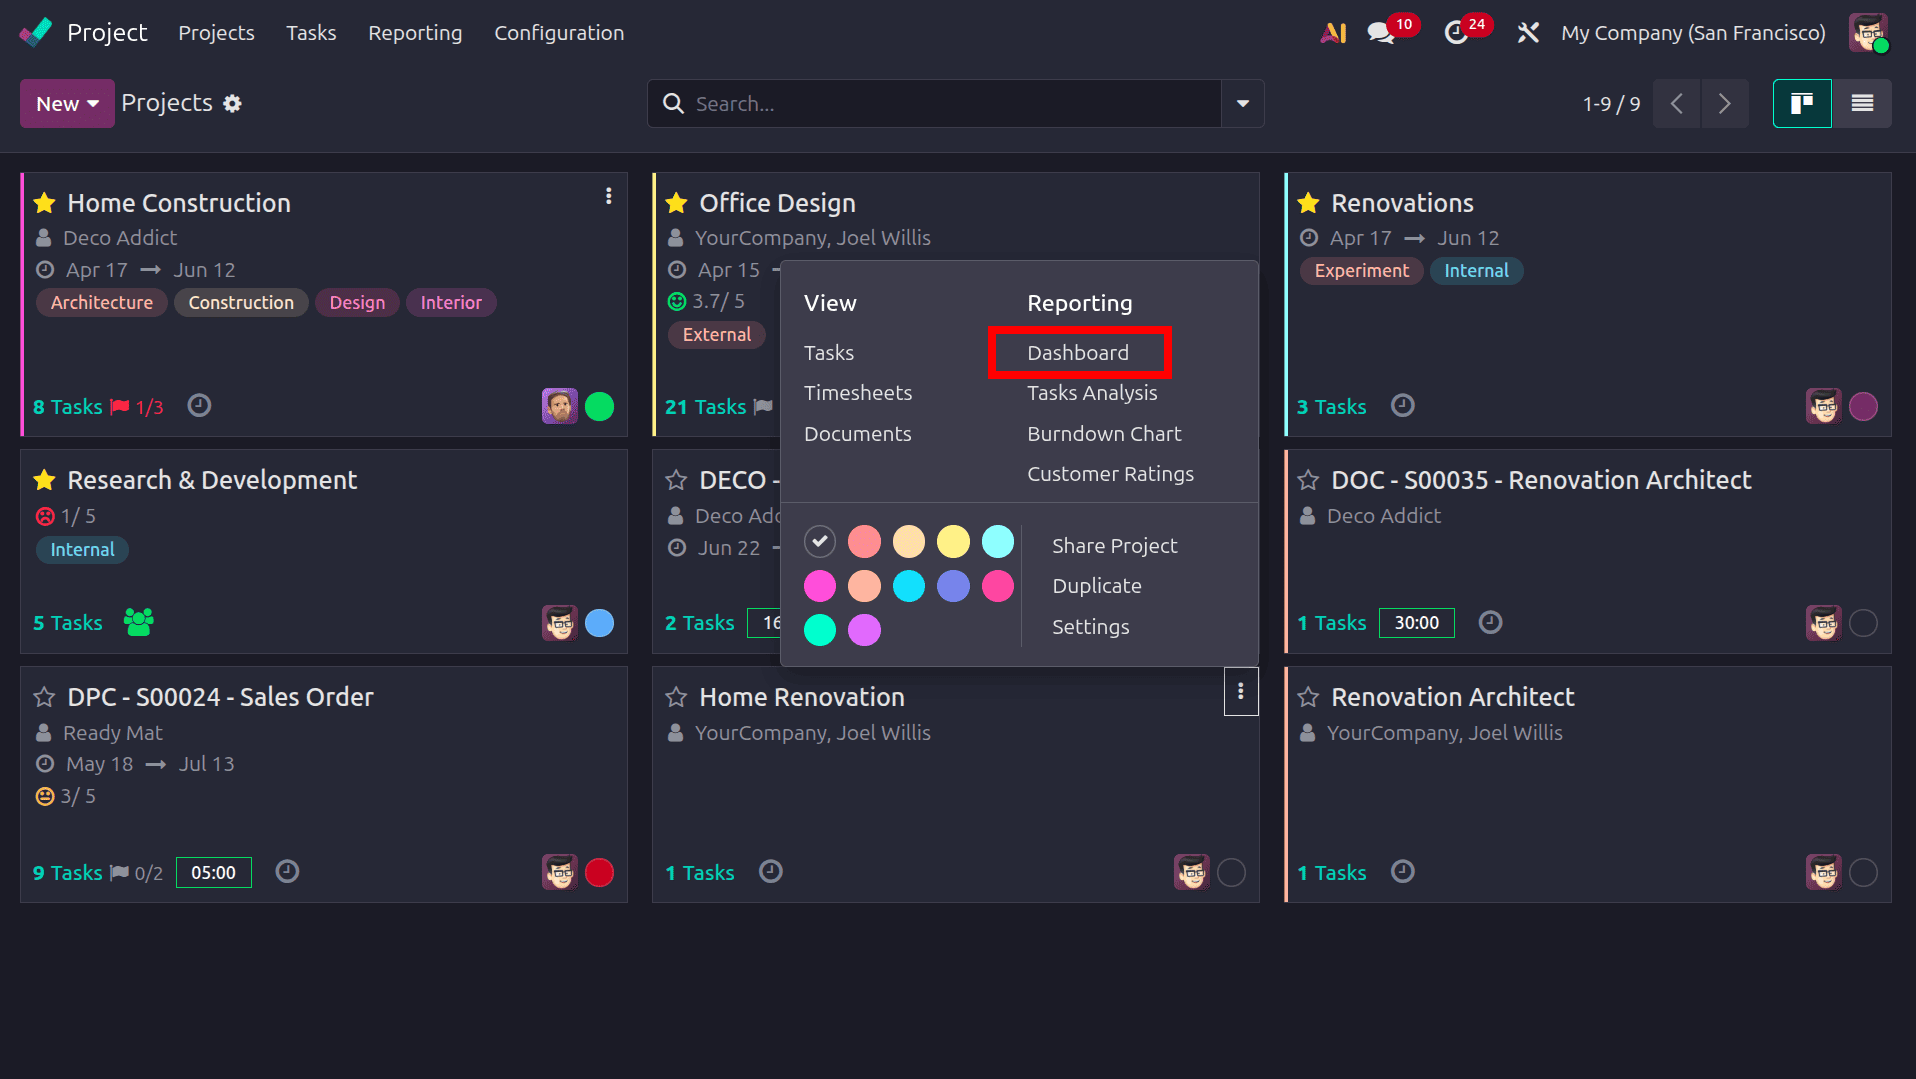Viewport: 1916px width, 1079px height.
Task: Set Home Renovation empty status indicator
Action: (1231, 872)
